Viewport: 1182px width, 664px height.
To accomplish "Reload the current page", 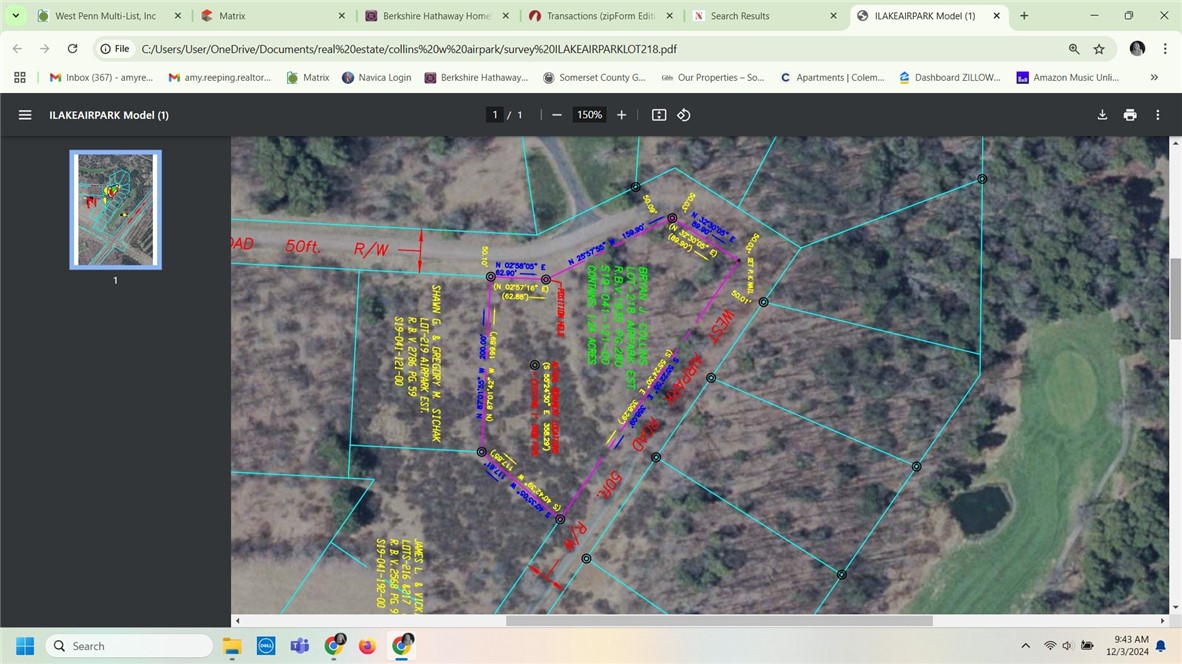I will (x=72, y=49).
